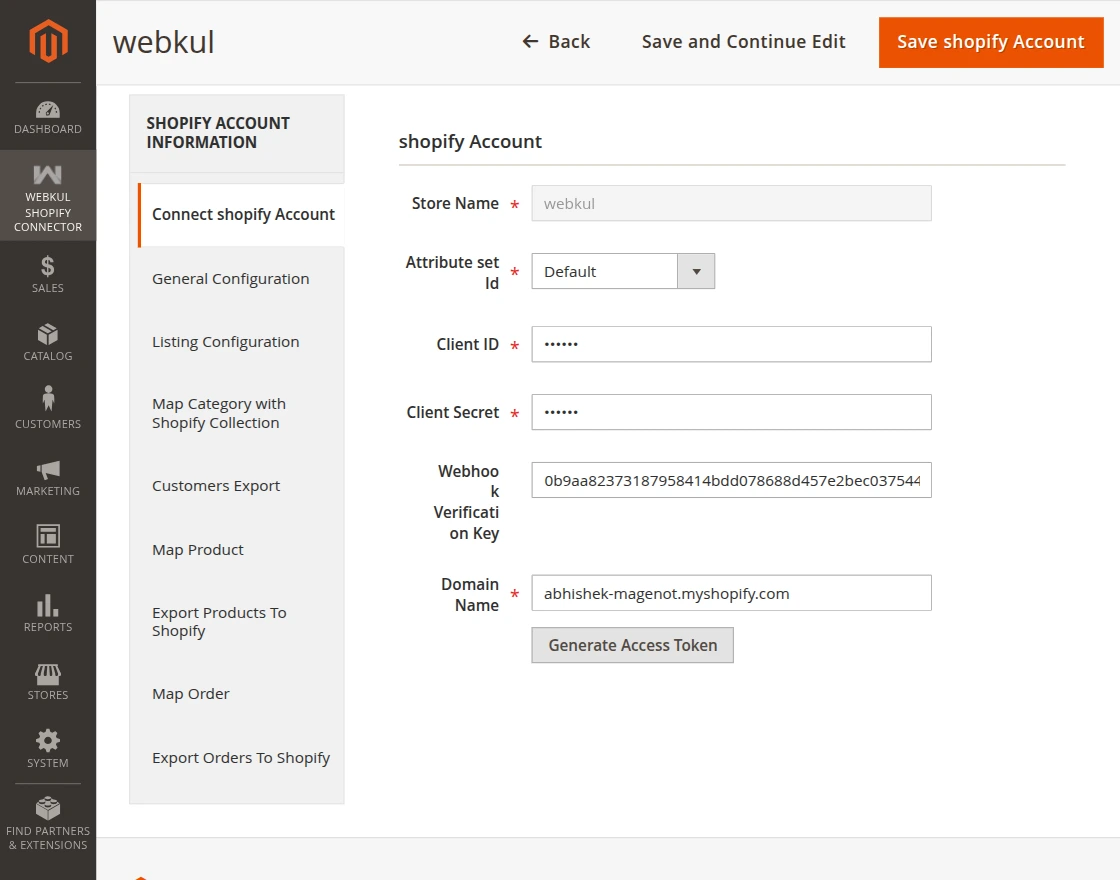Click into the Domain Name field
This screenshot has height=880, width=1120.
731,593
